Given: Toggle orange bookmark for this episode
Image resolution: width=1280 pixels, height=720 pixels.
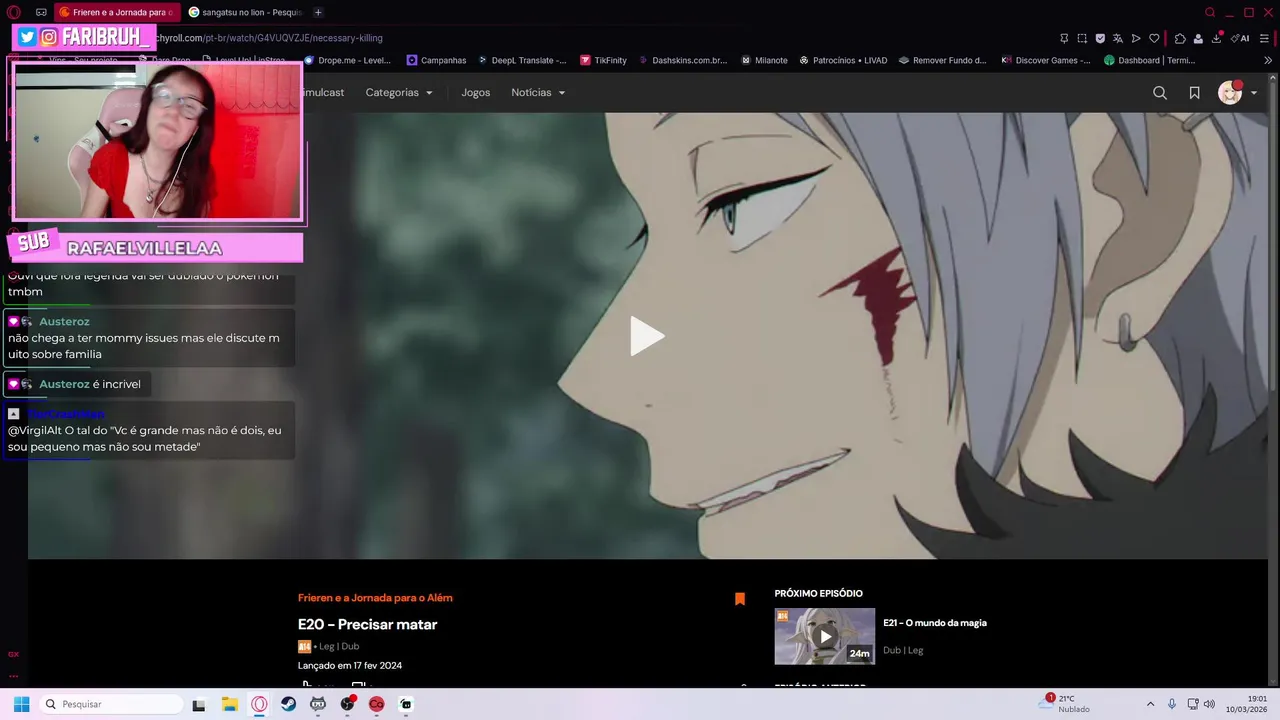Looking at the screenshot, I should point(740,599).
